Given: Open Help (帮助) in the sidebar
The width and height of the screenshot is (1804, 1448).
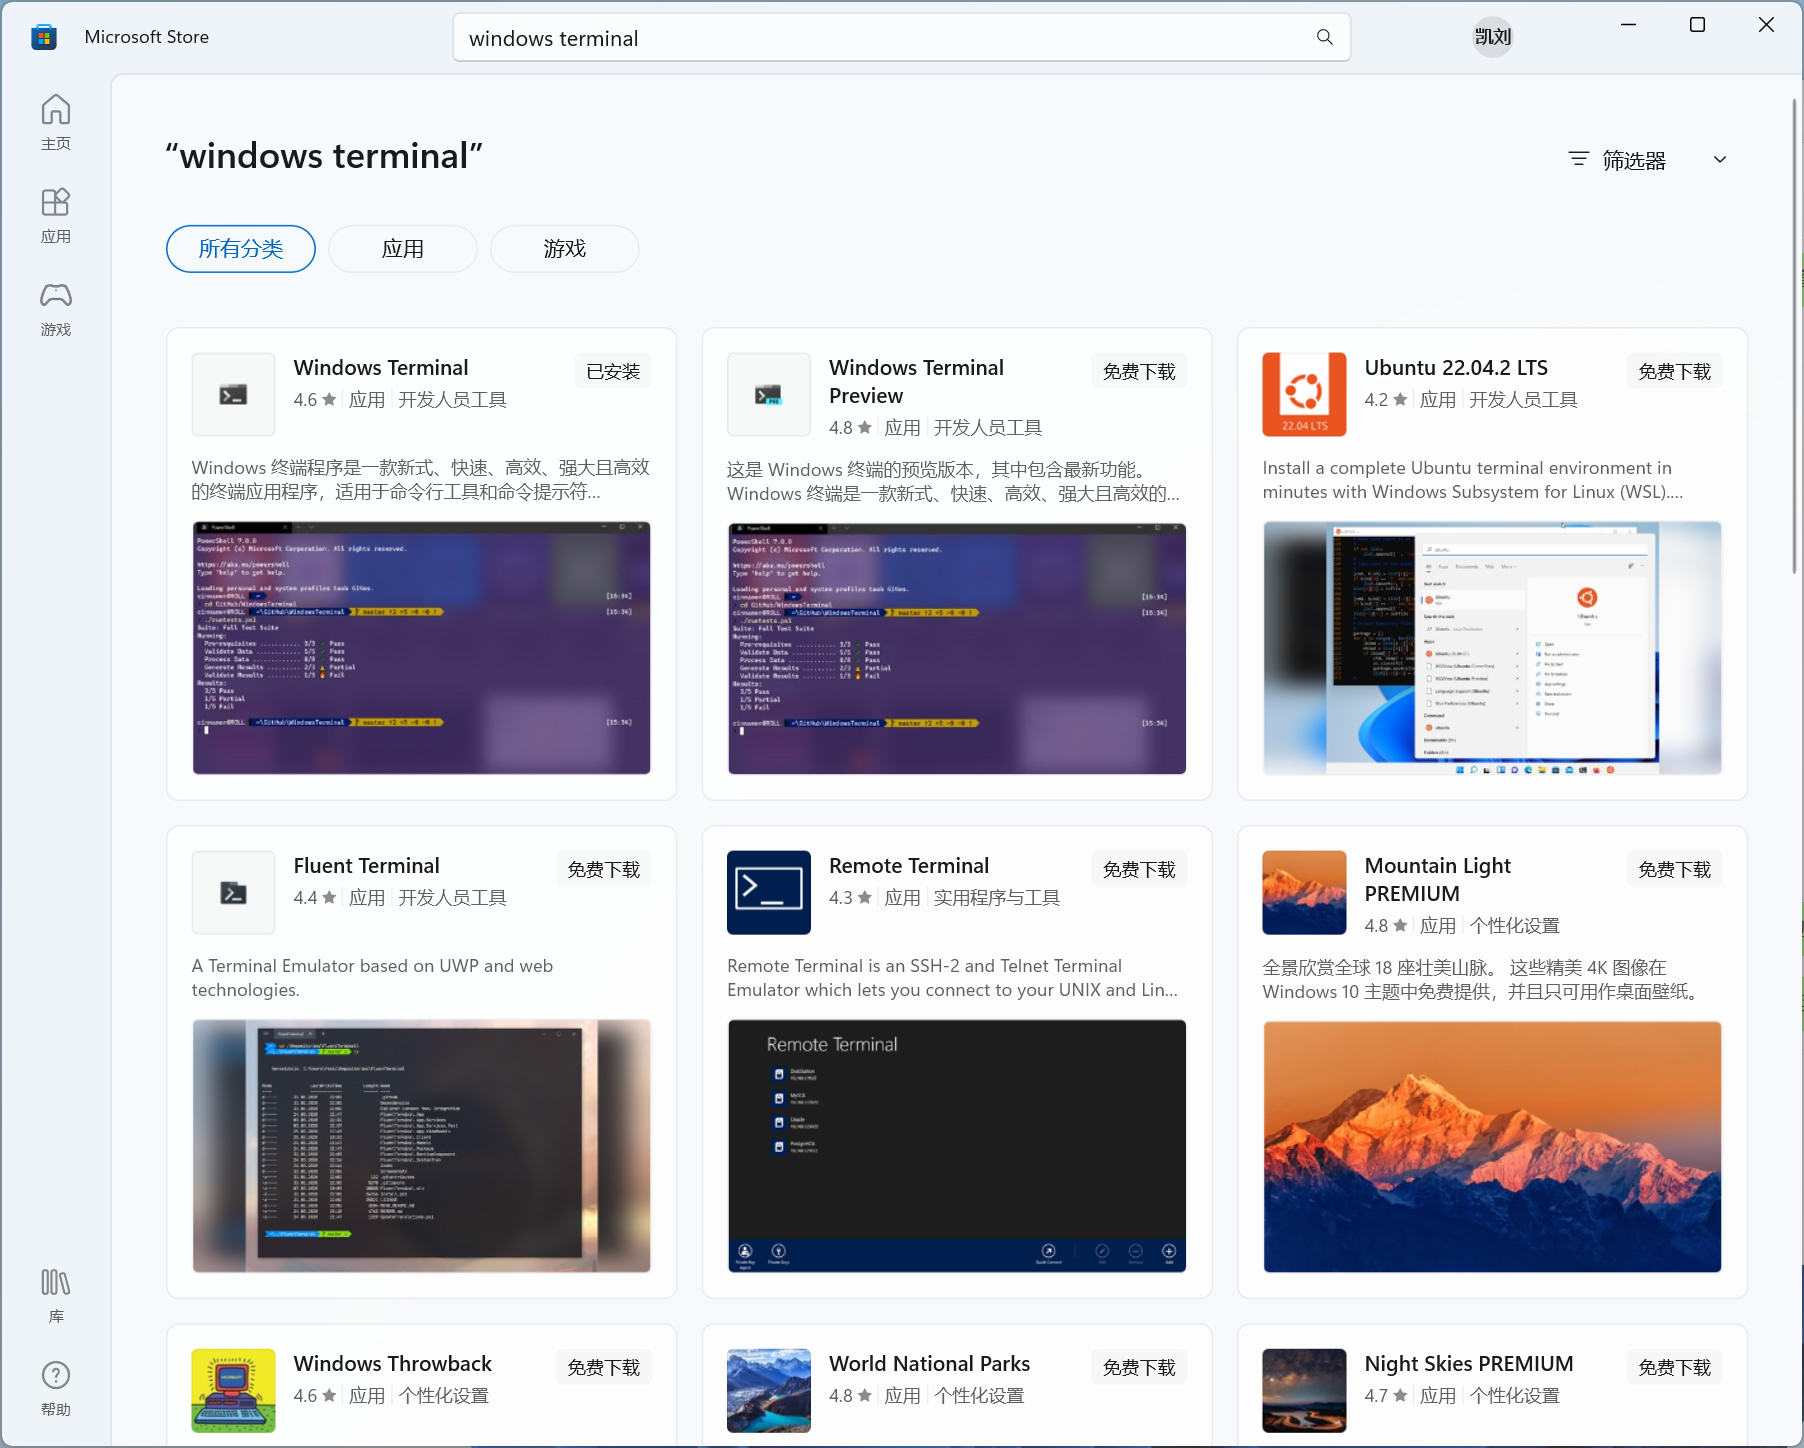Looking at the screenshot, I should pyautogui.click(x=56, y=1388).
